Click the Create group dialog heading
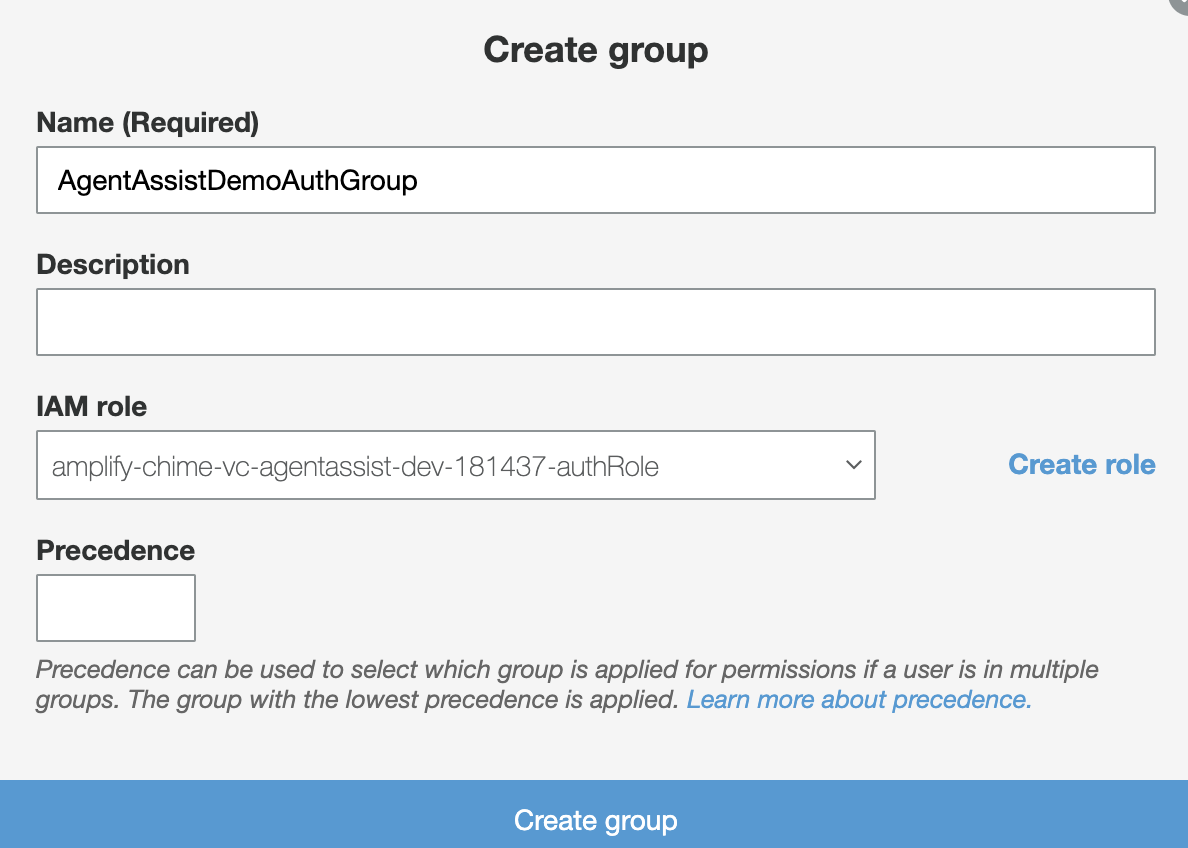The width and height of the screenshot is (1188, 848). pos(596,51)
